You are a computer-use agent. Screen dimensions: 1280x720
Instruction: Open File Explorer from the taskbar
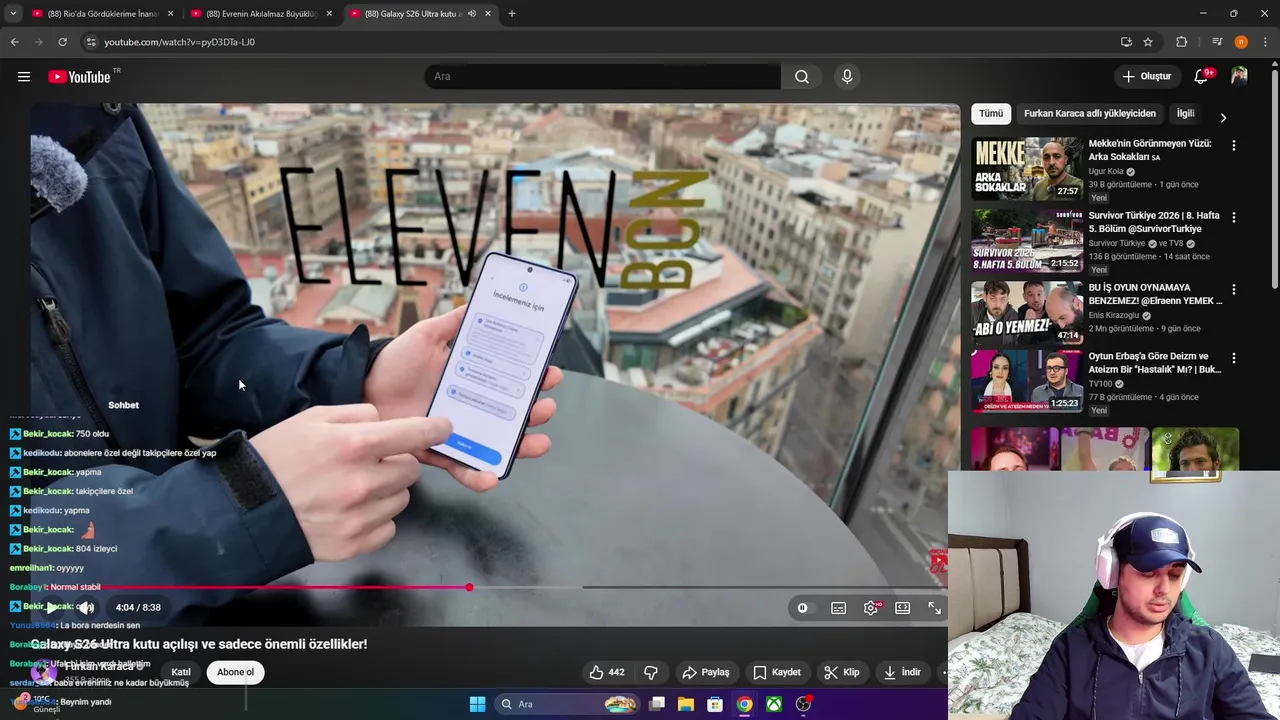pos(686,704)
